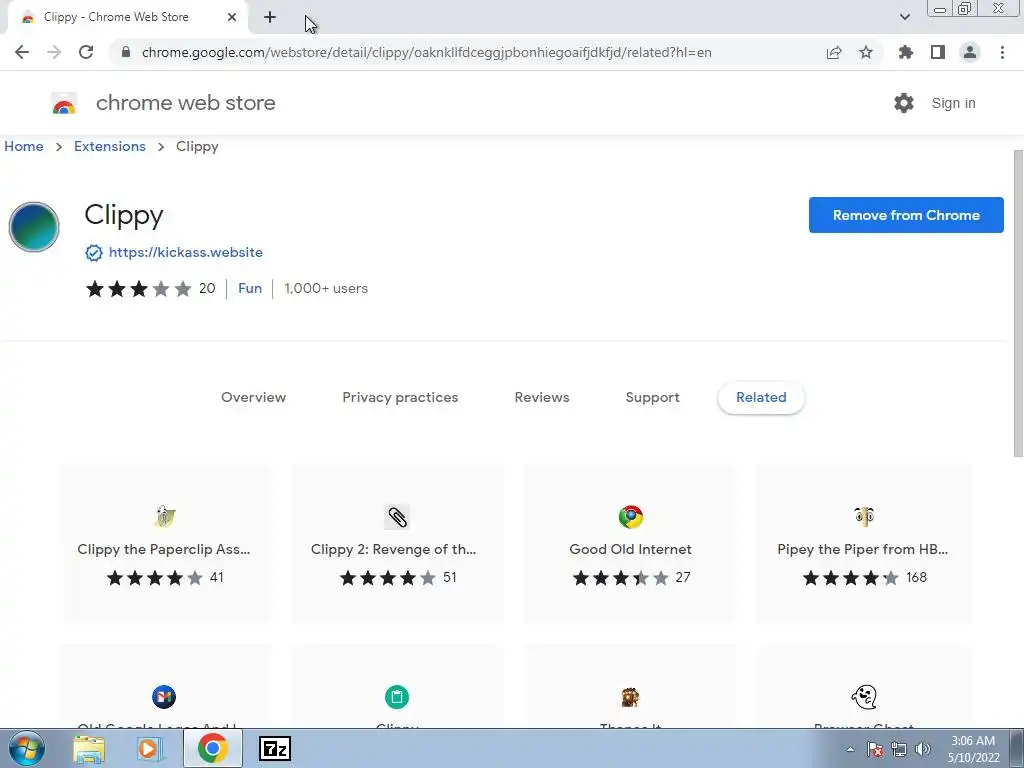Click the Old Google Logos extension icon
The width and height of the screenshot is (1024, 768).
pyautogui.click(x=164, y=697)
